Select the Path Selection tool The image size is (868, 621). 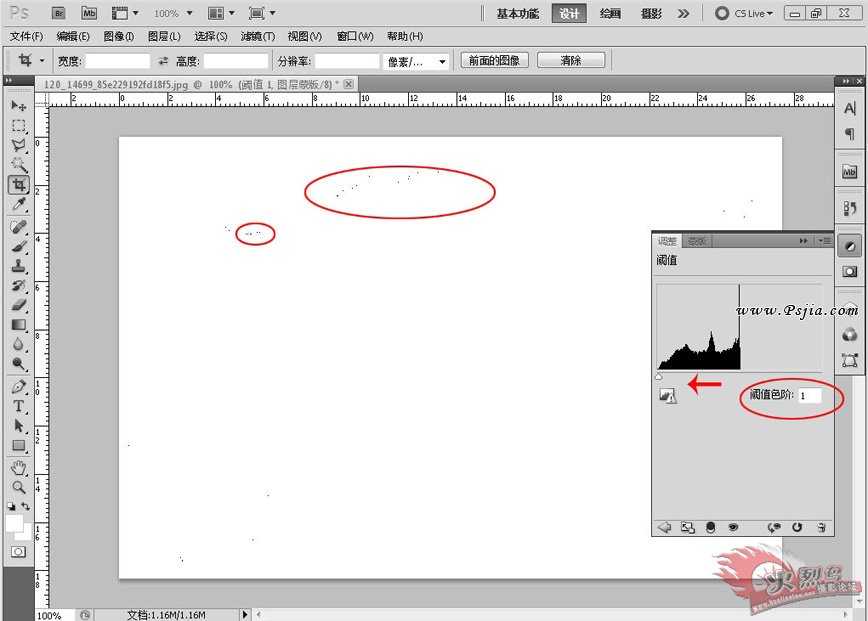click(18, 426)
